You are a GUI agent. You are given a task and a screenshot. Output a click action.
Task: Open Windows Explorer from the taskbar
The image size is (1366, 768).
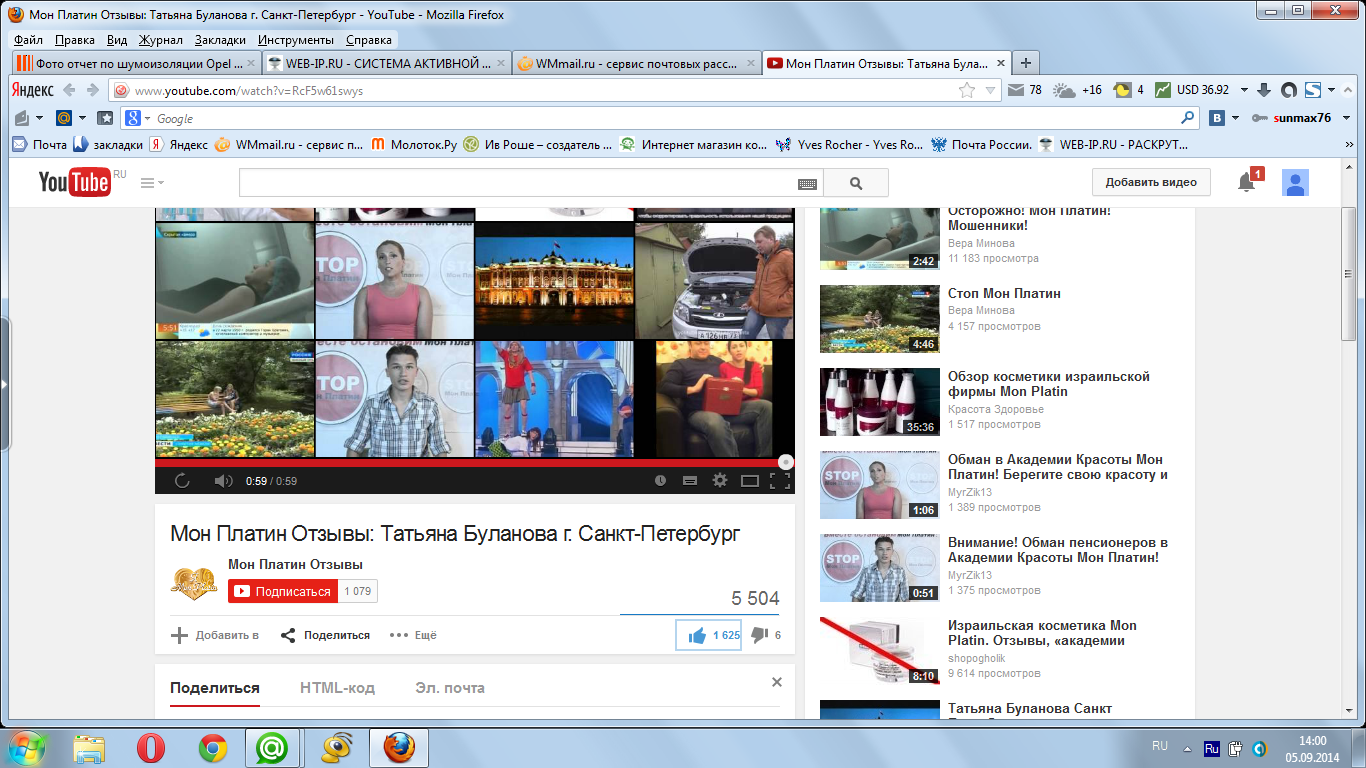[89, 748]
